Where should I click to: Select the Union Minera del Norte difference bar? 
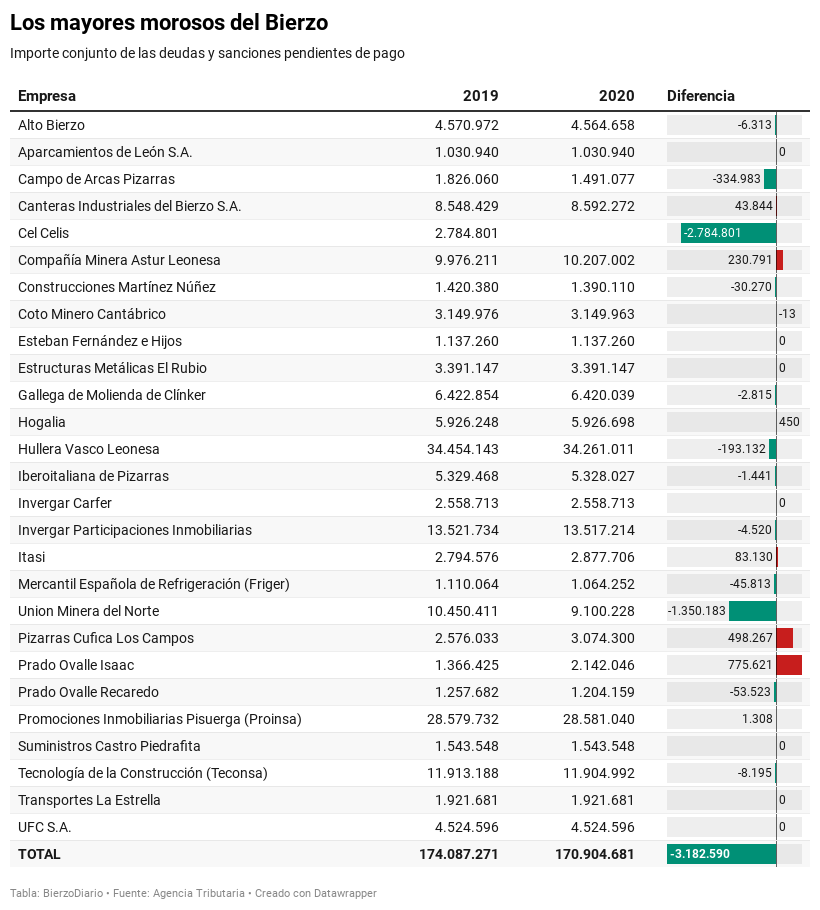pos(753,611)
